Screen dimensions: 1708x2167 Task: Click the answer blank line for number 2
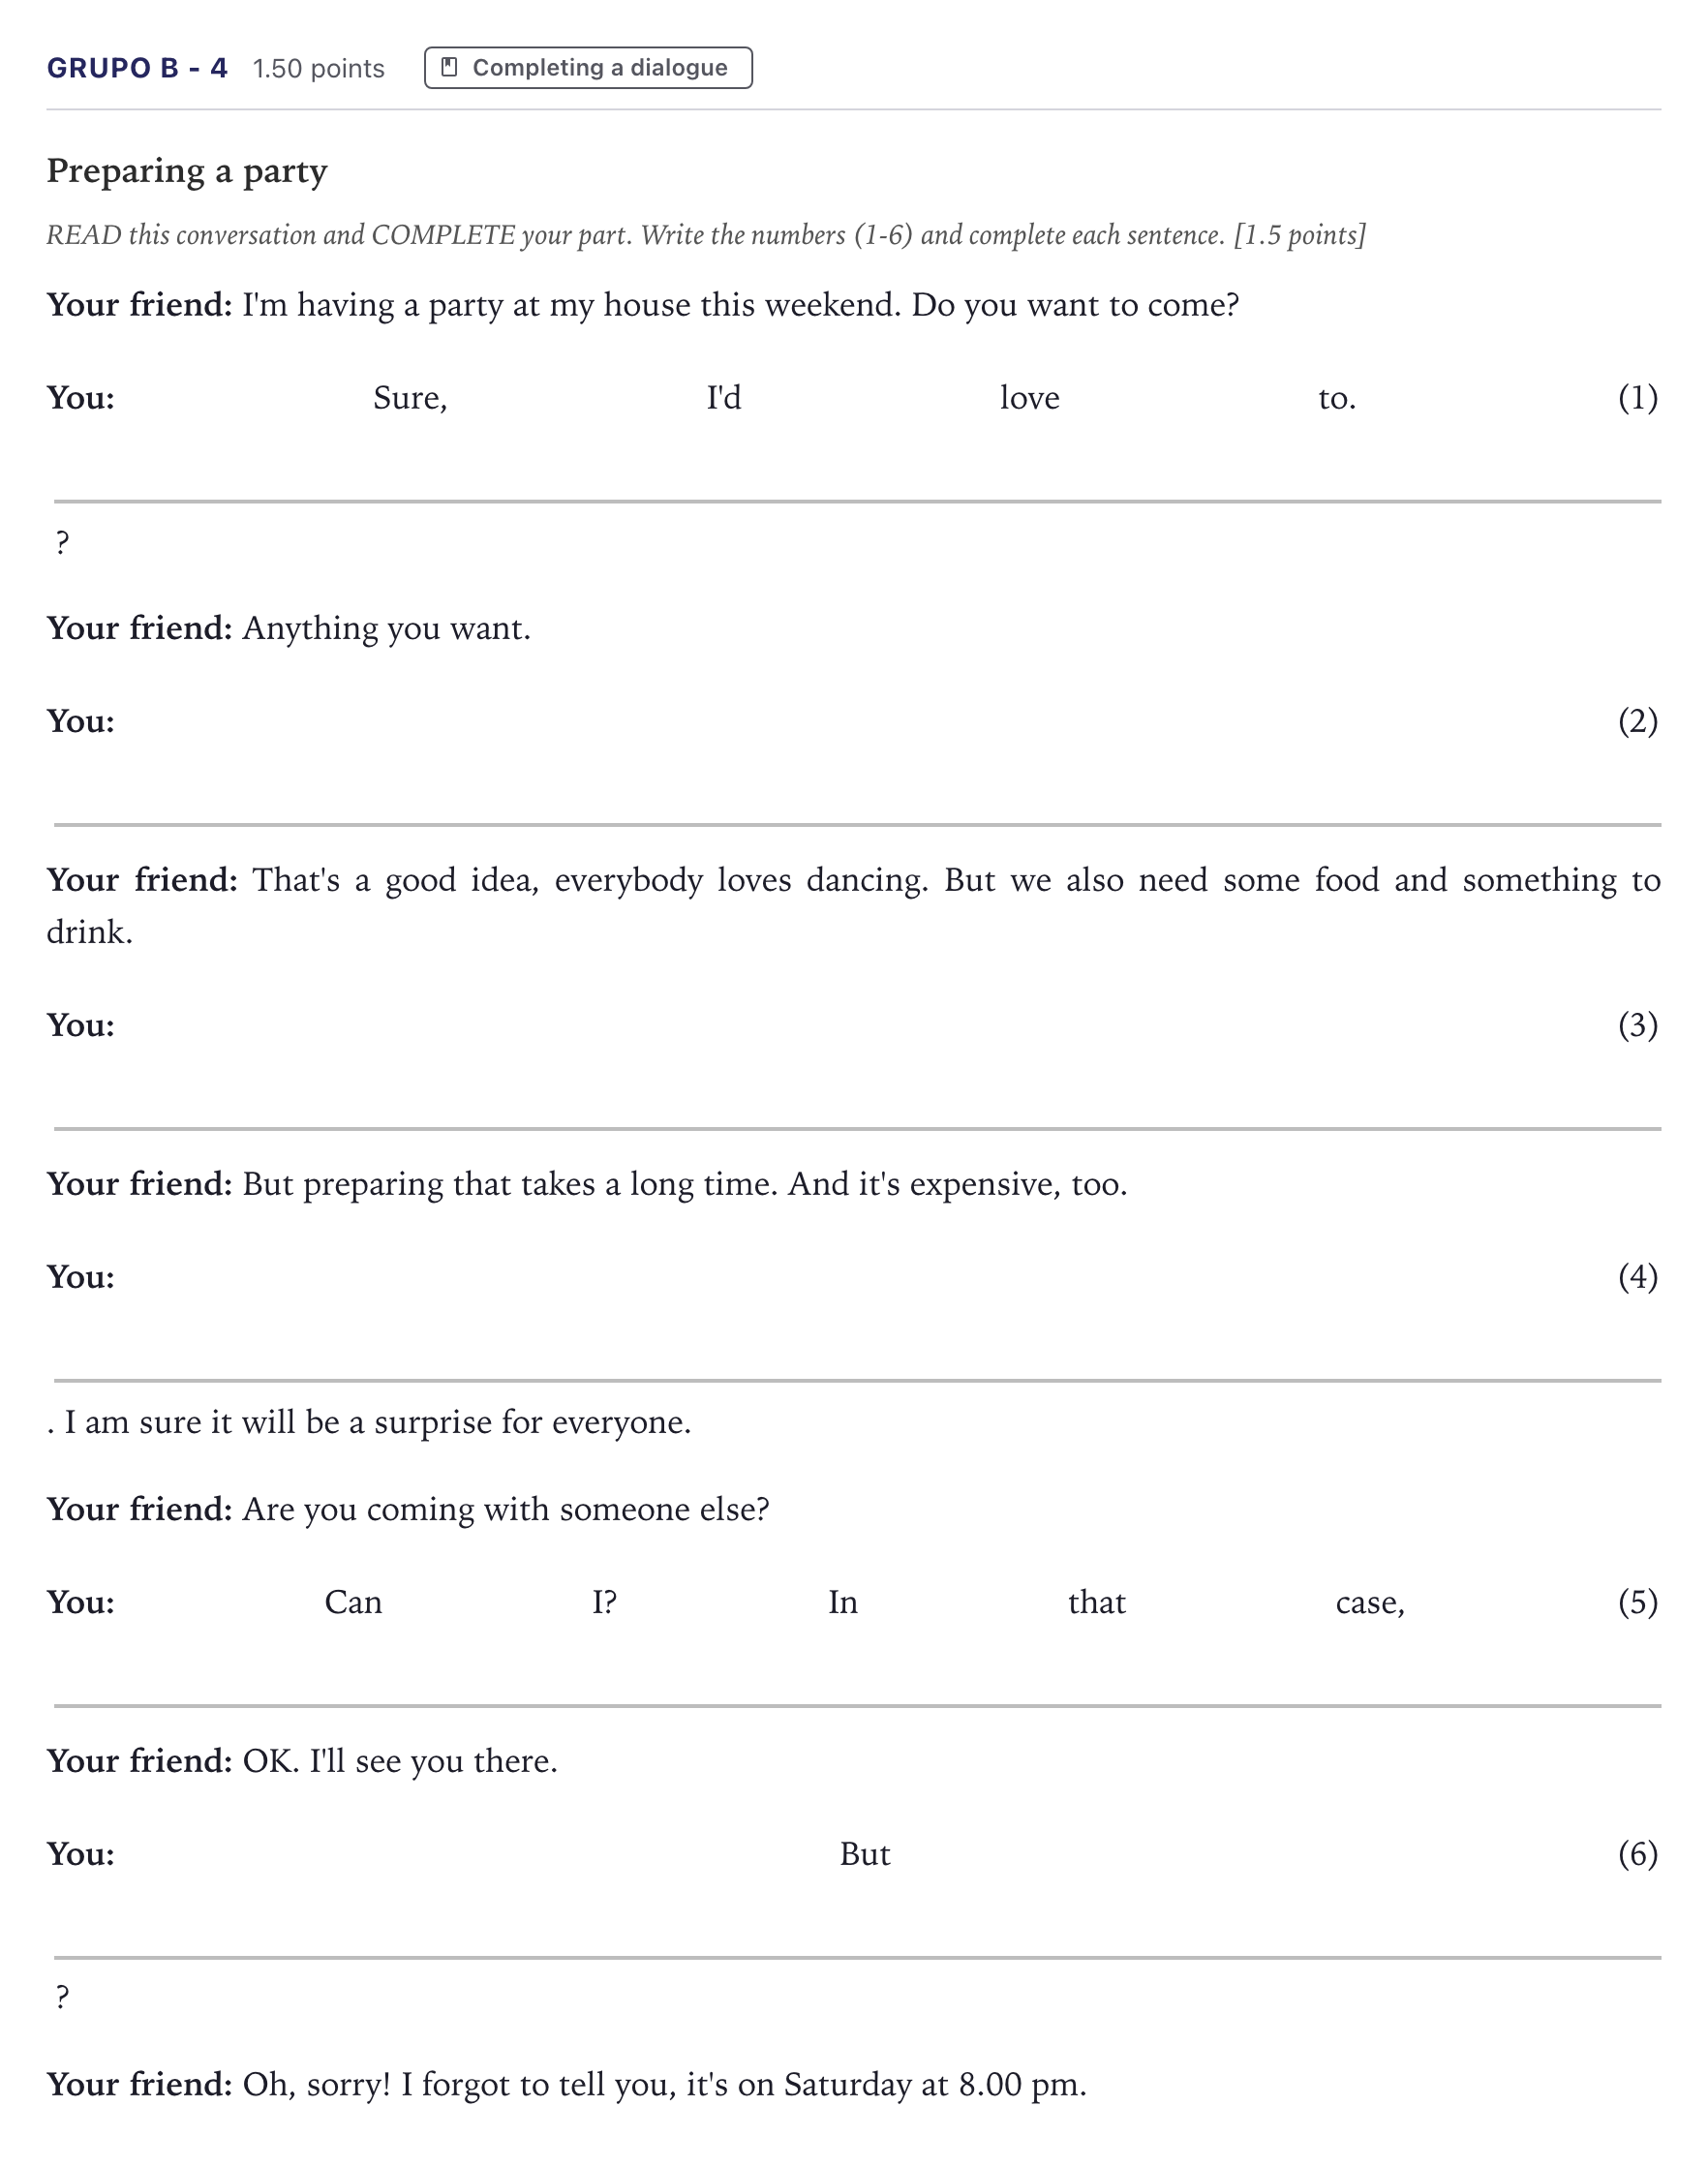(x=857, y=803)
